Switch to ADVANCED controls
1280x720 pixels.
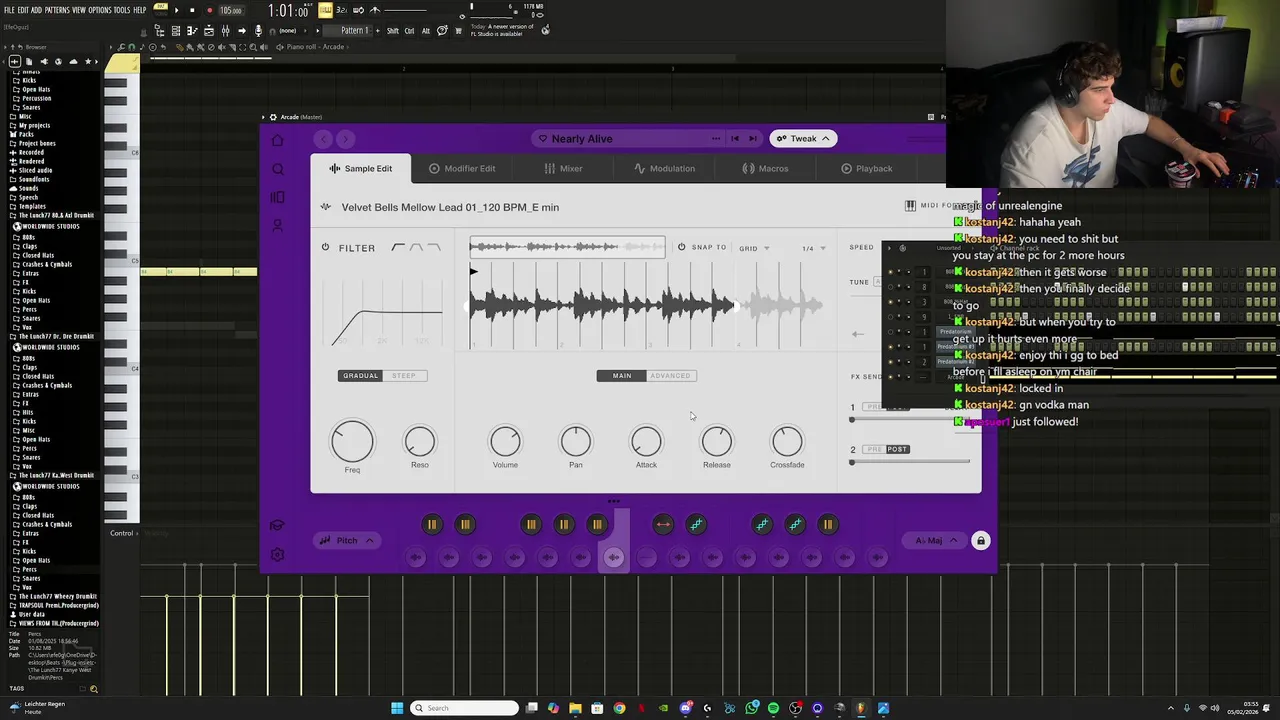tap(670, 376)
